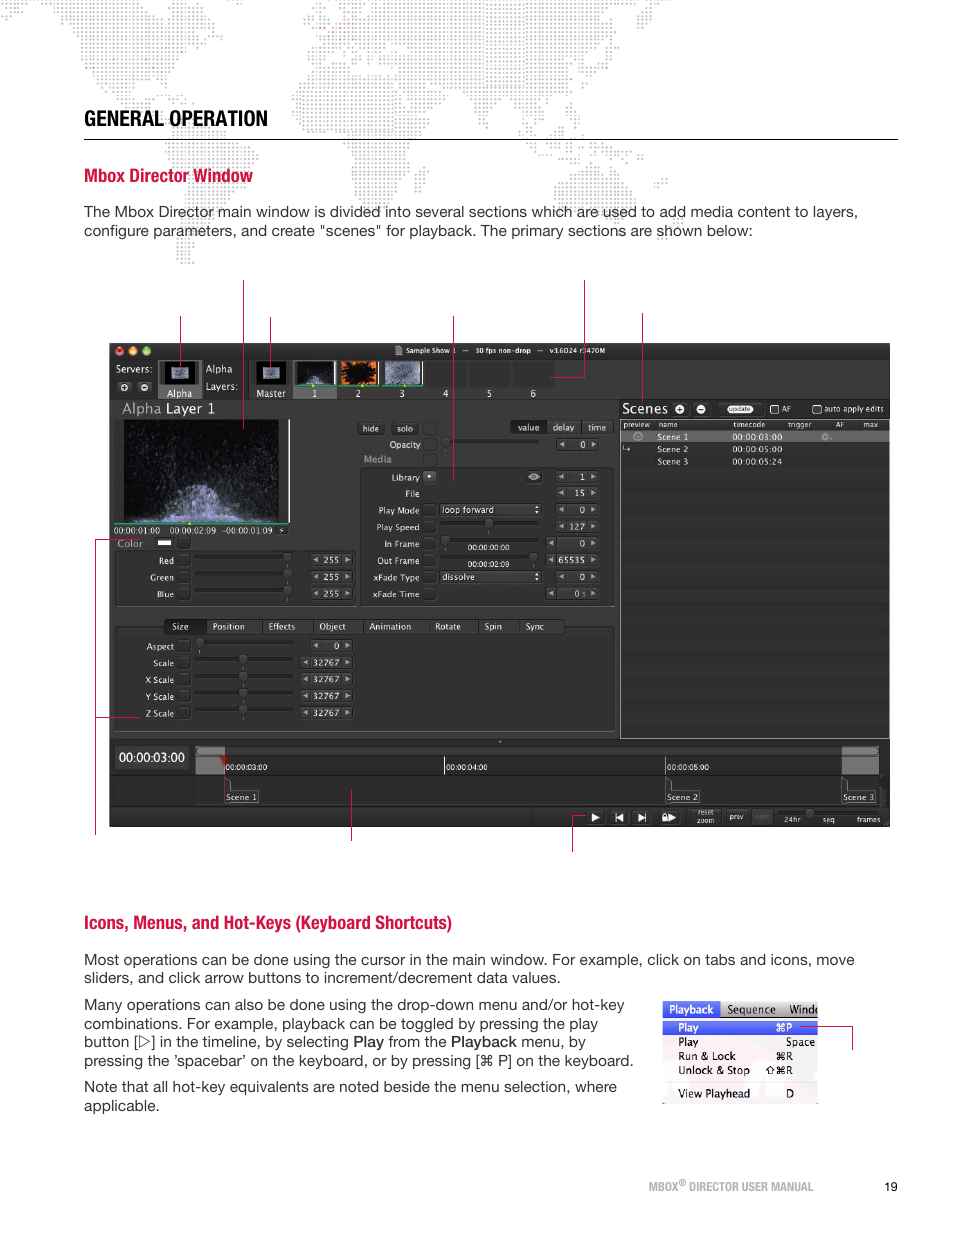This screenshot has width=954, height=1235.
Task: Activate the lock-and-play playback icon
Action: coord(669,817)
